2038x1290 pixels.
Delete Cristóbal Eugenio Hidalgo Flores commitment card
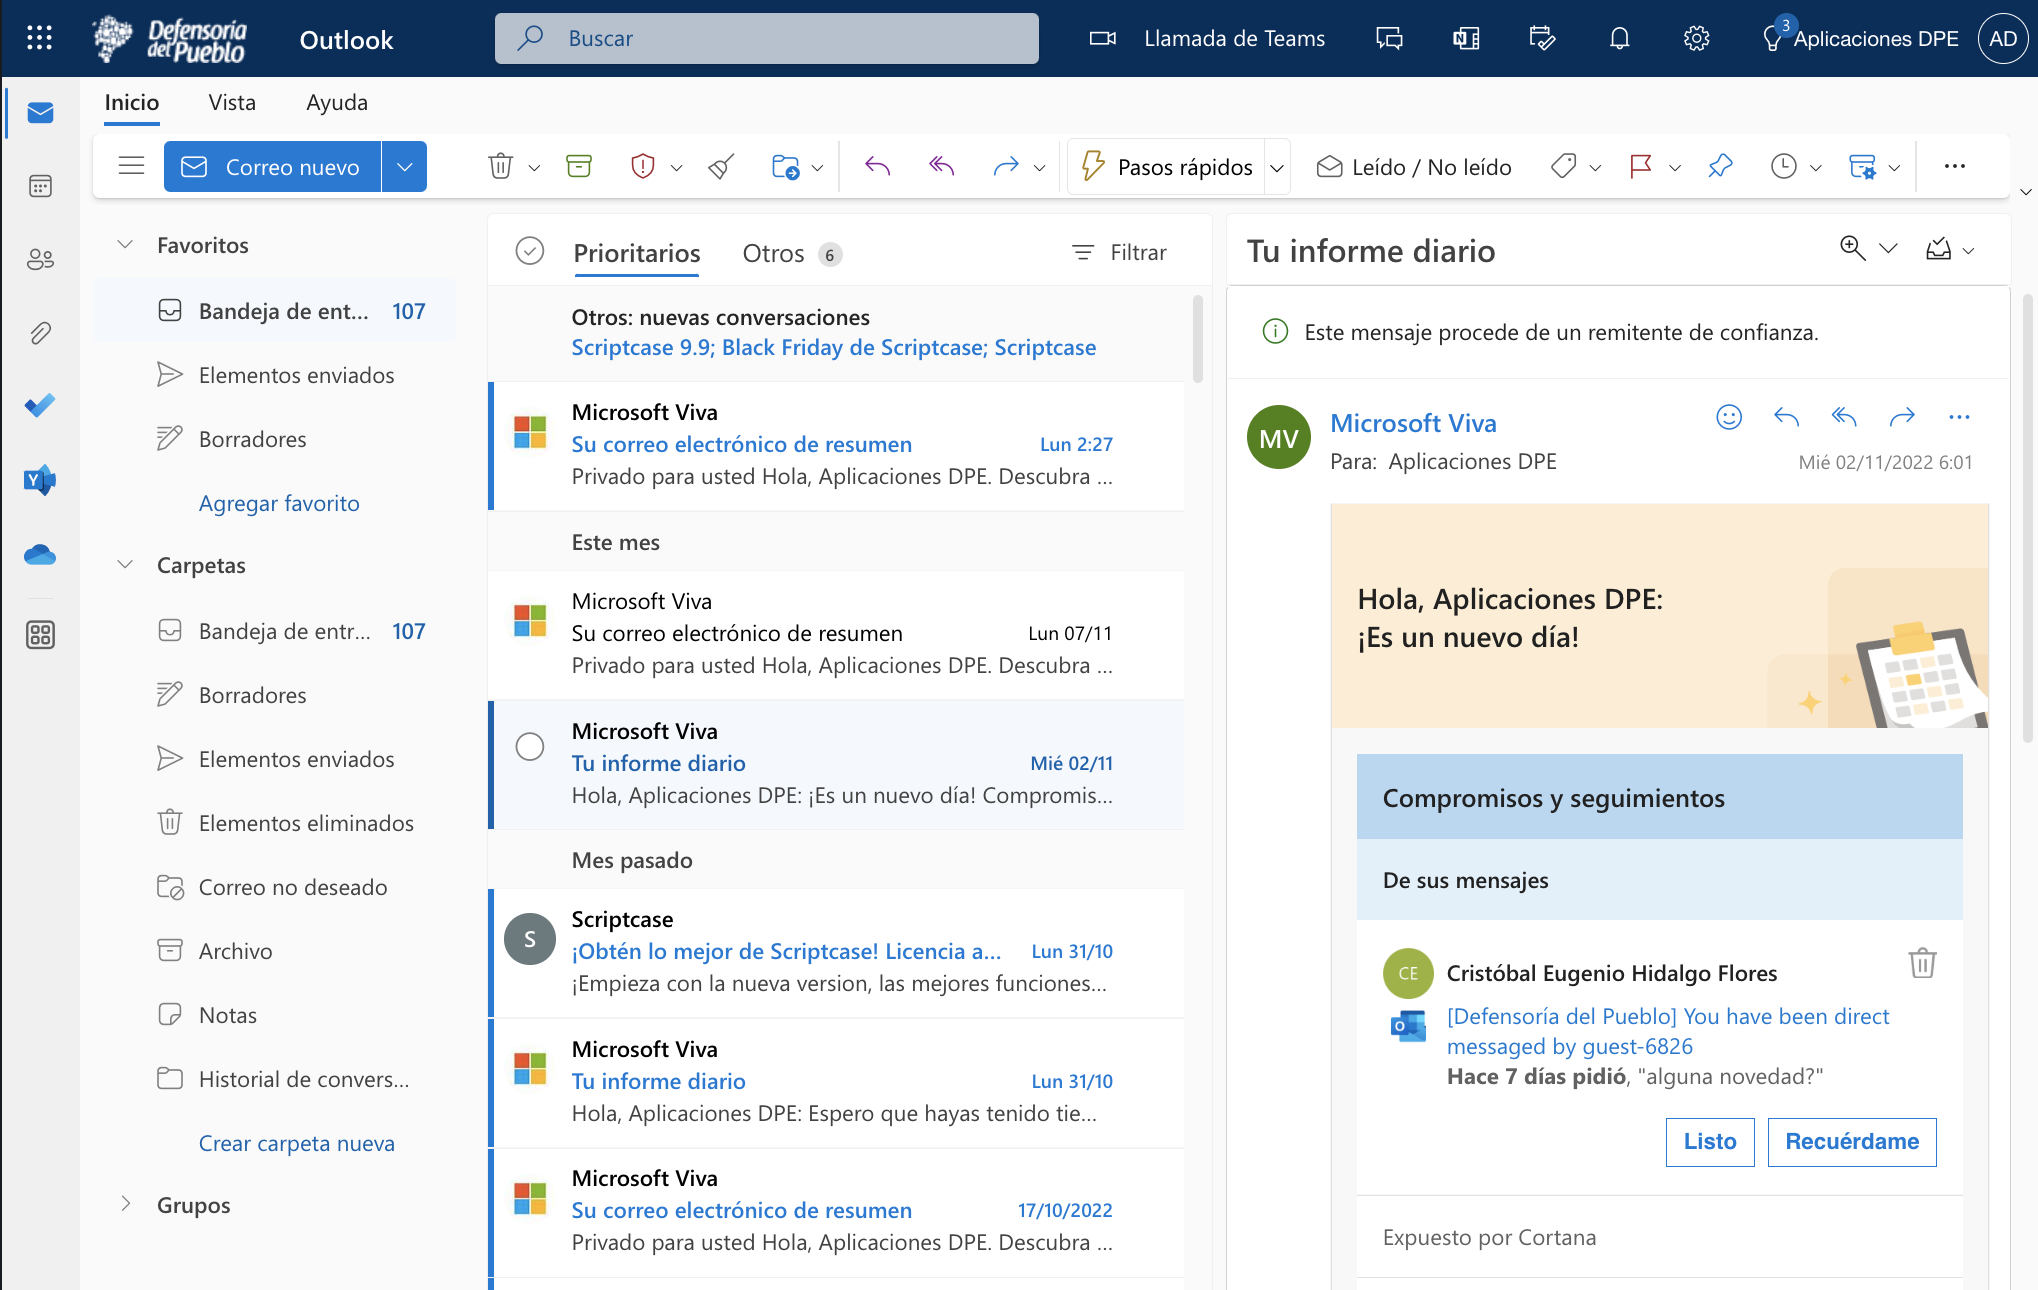tap(1922, 963)
